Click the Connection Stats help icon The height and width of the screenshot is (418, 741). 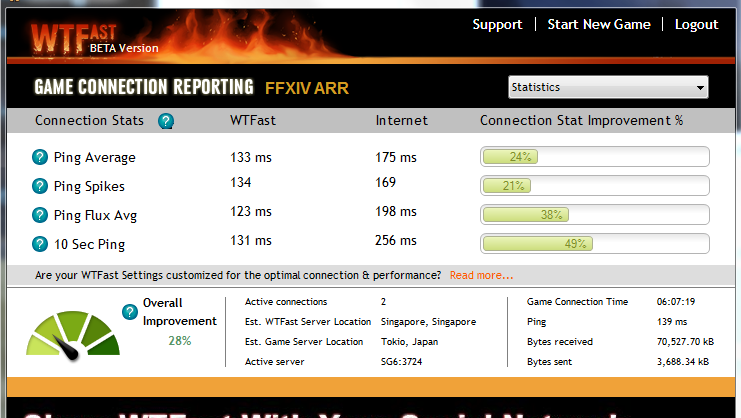166,121
